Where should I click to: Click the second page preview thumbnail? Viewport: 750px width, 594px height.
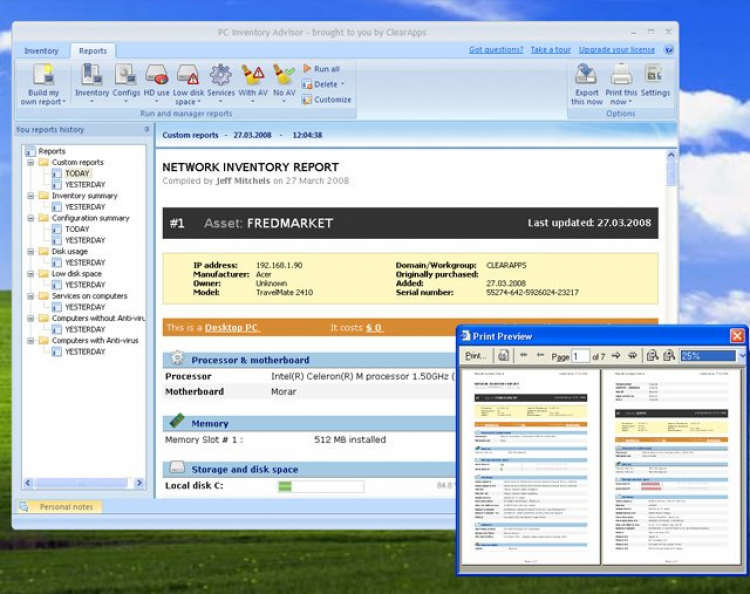(671, 466)
